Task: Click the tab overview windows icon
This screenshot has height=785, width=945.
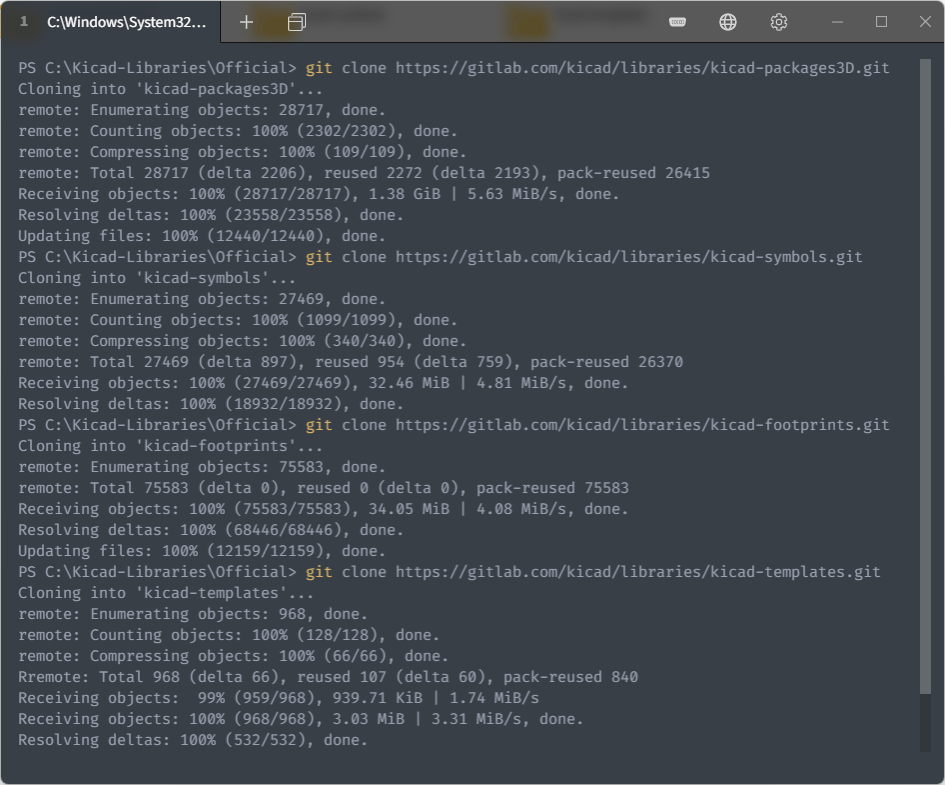Action: [297, 22]
